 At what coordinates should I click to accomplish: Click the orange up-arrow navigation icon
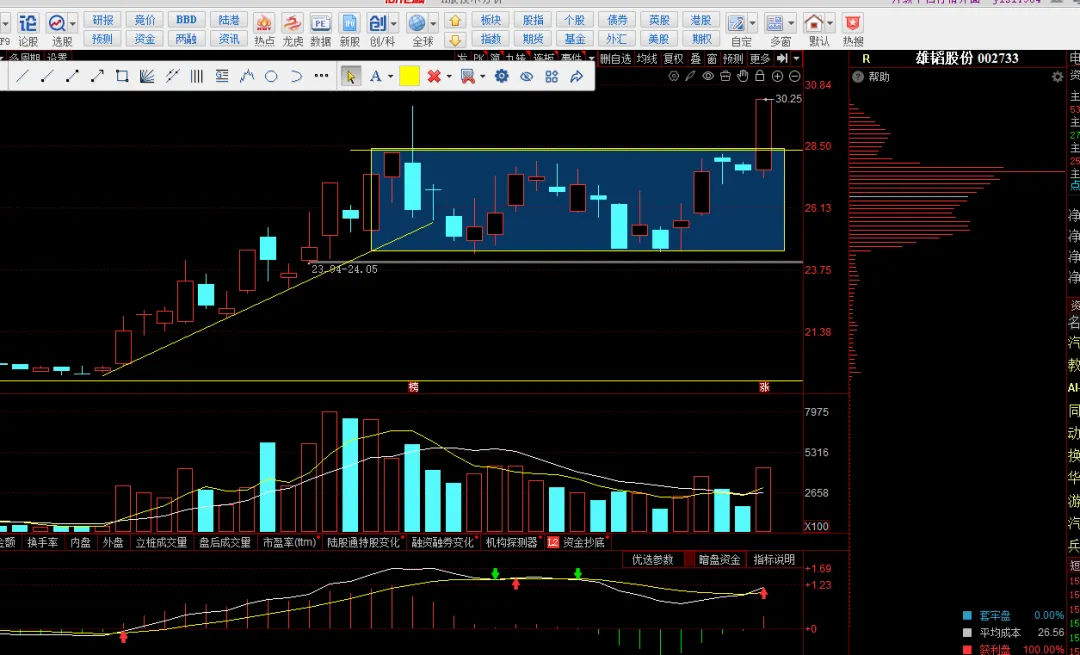[455, 21]
